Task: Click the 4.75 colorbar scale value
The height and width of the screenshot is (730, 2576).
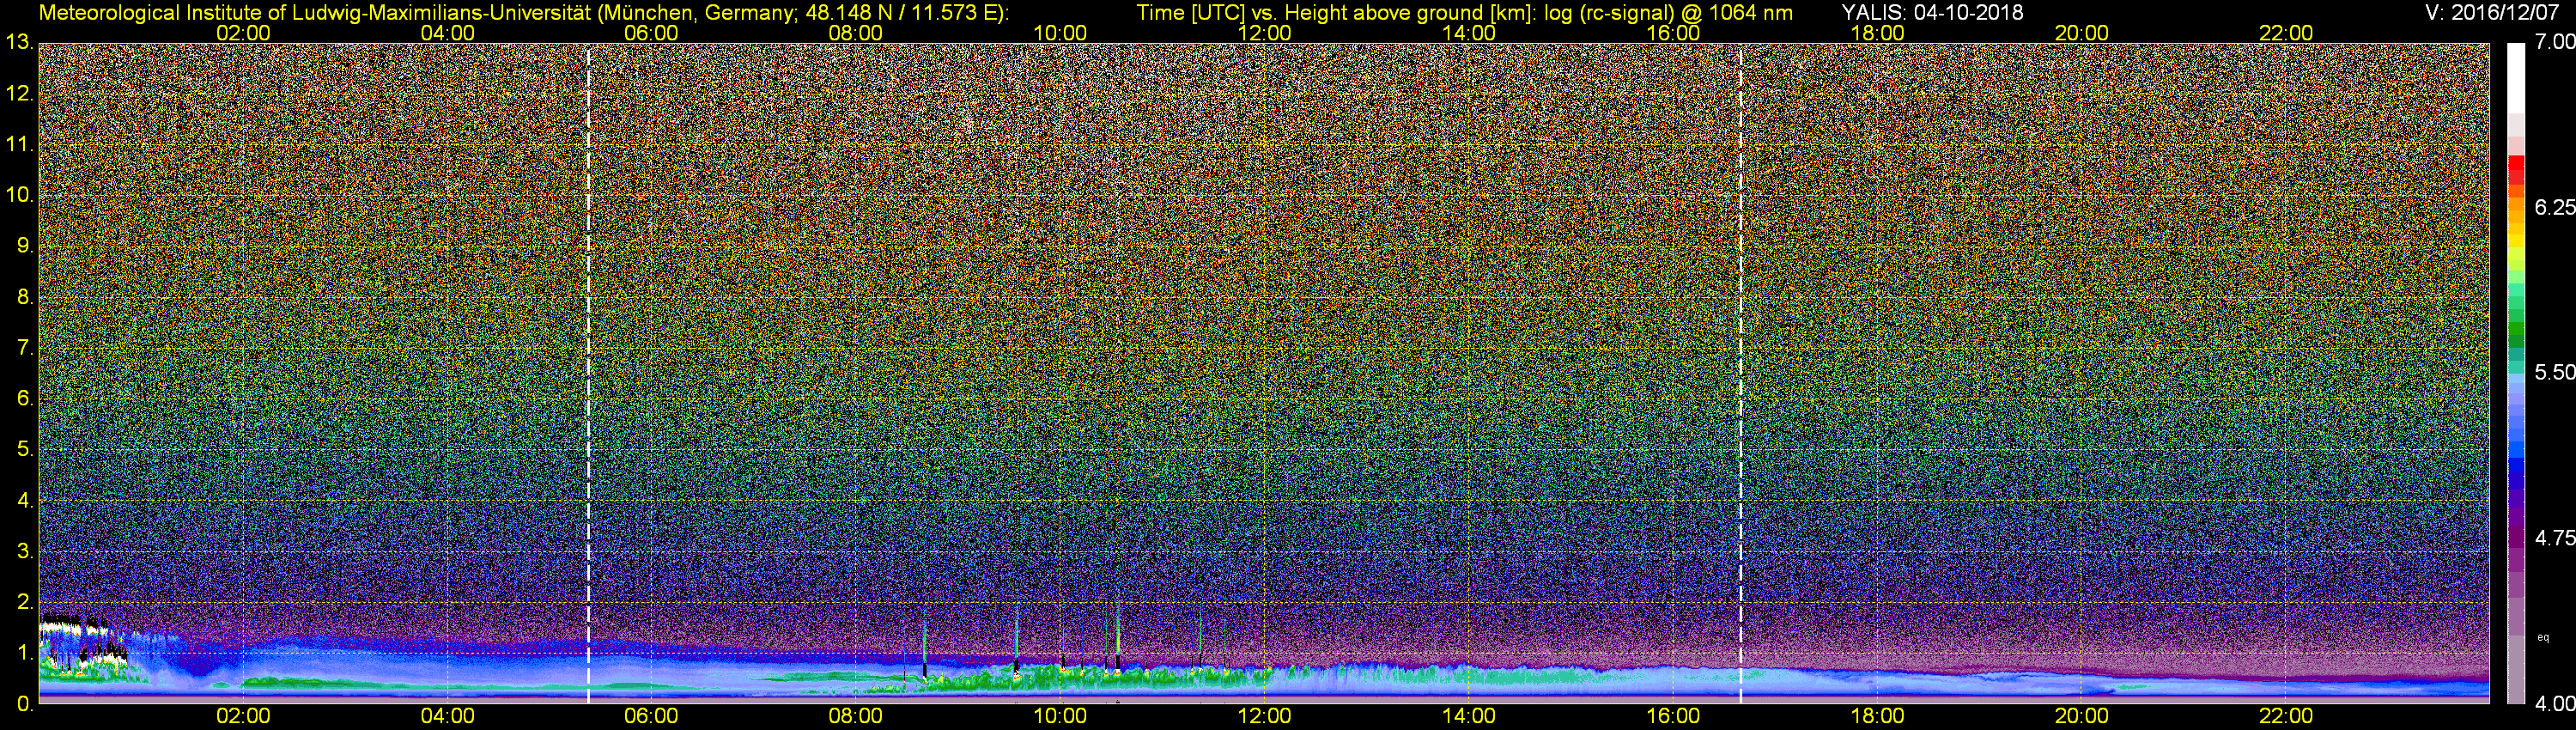Action: (x=2553, y=538)
